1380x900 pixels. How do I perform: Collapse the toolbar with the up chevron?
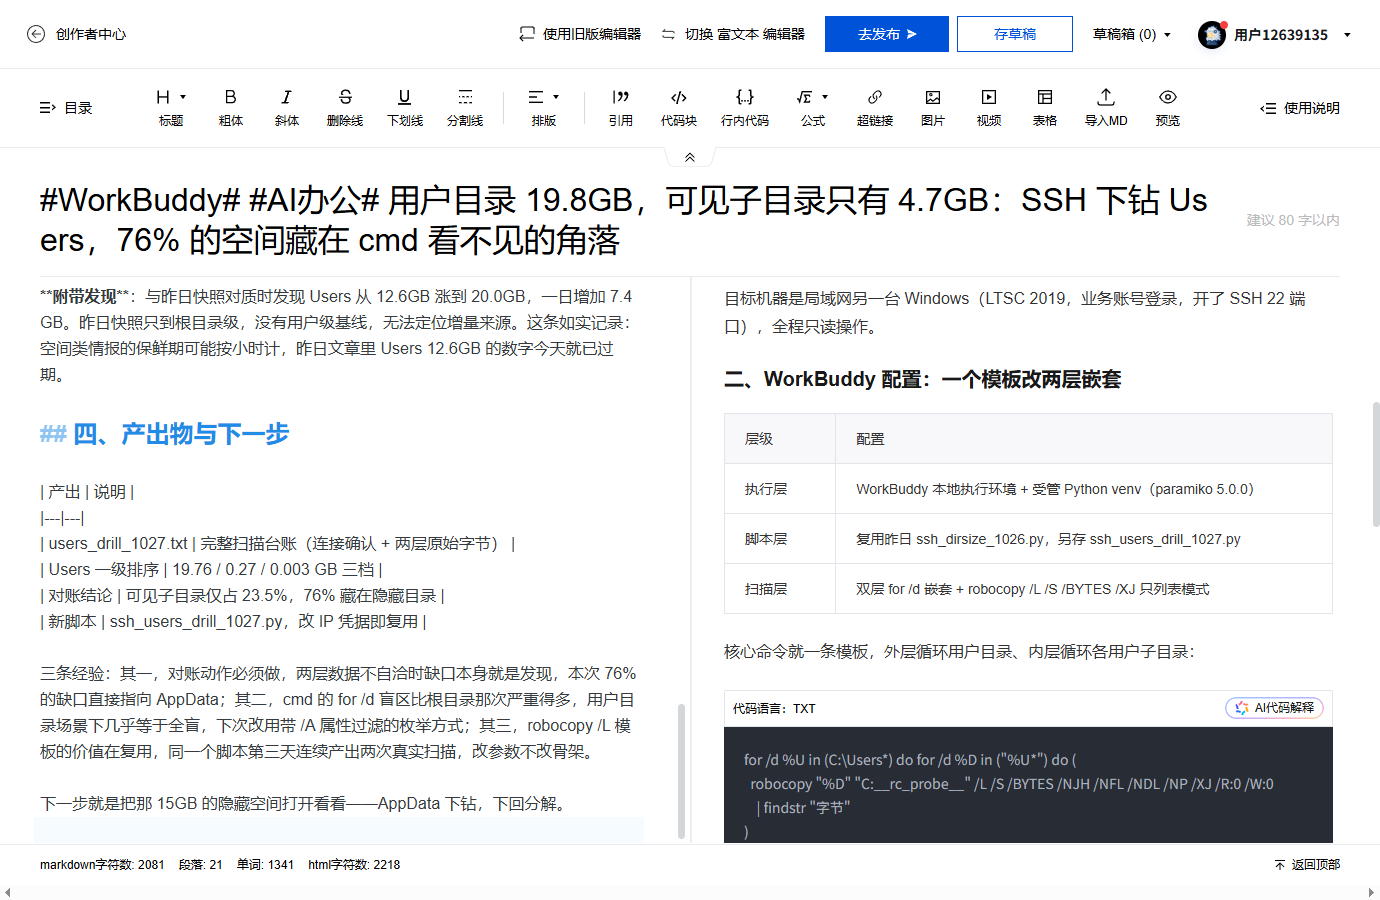click(690, 157)
